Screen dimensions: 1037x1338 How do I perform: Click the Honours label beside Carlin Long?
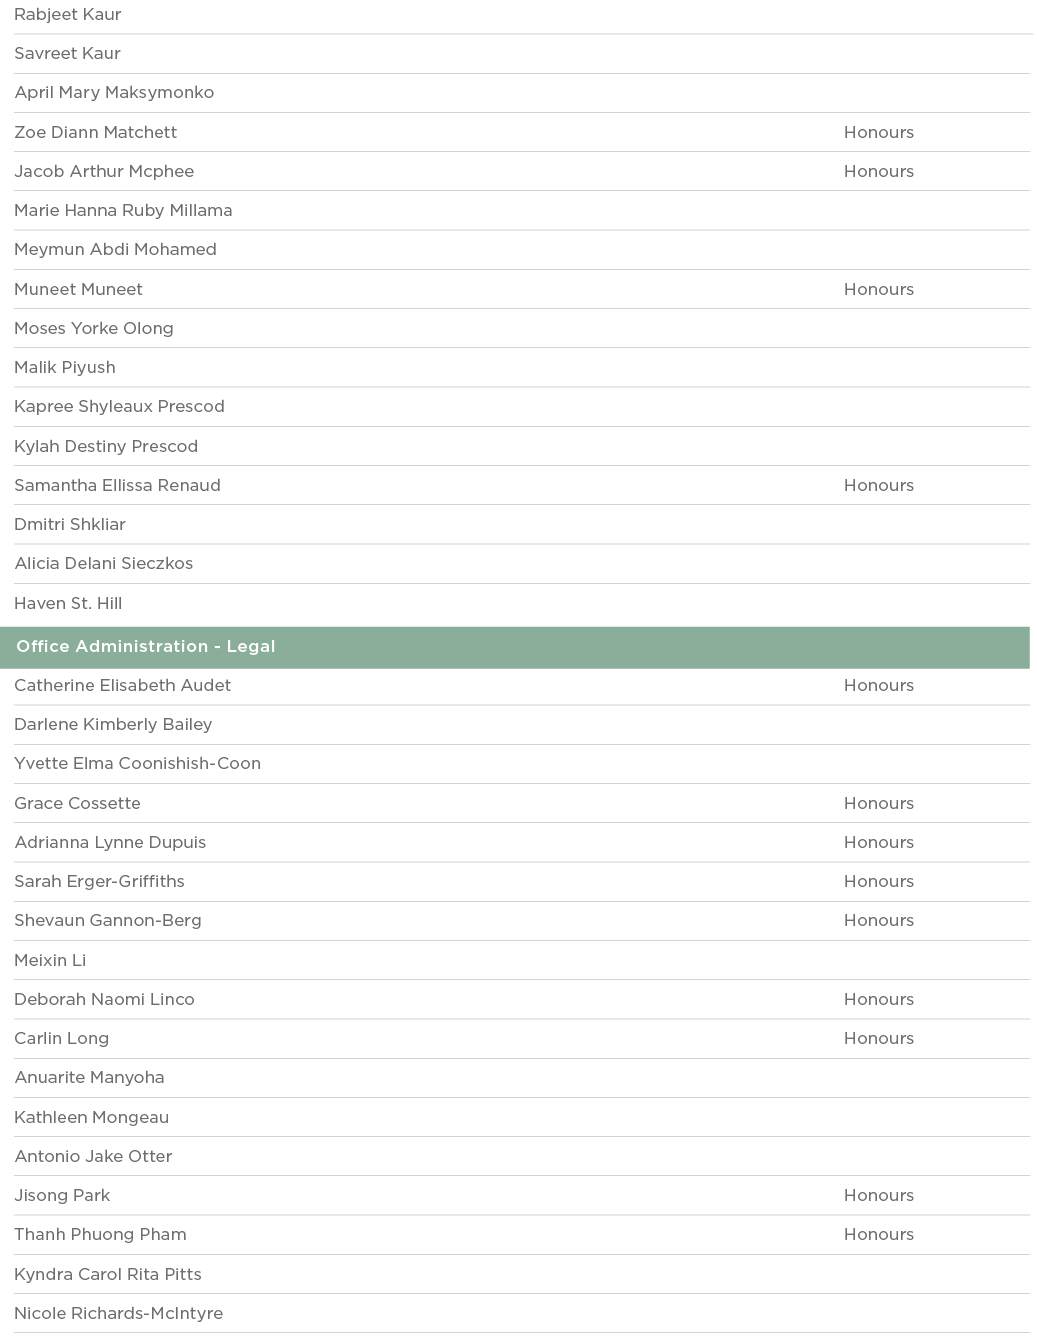point(878,1039)
